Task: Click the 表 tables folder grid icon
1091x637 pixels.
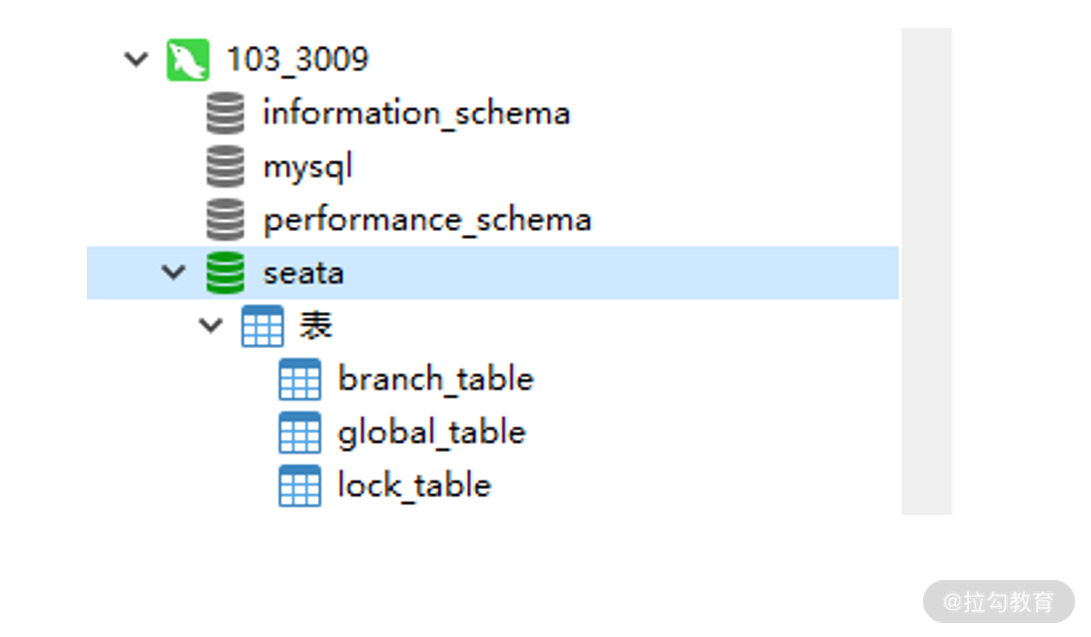Action: (x=262, y=325)
